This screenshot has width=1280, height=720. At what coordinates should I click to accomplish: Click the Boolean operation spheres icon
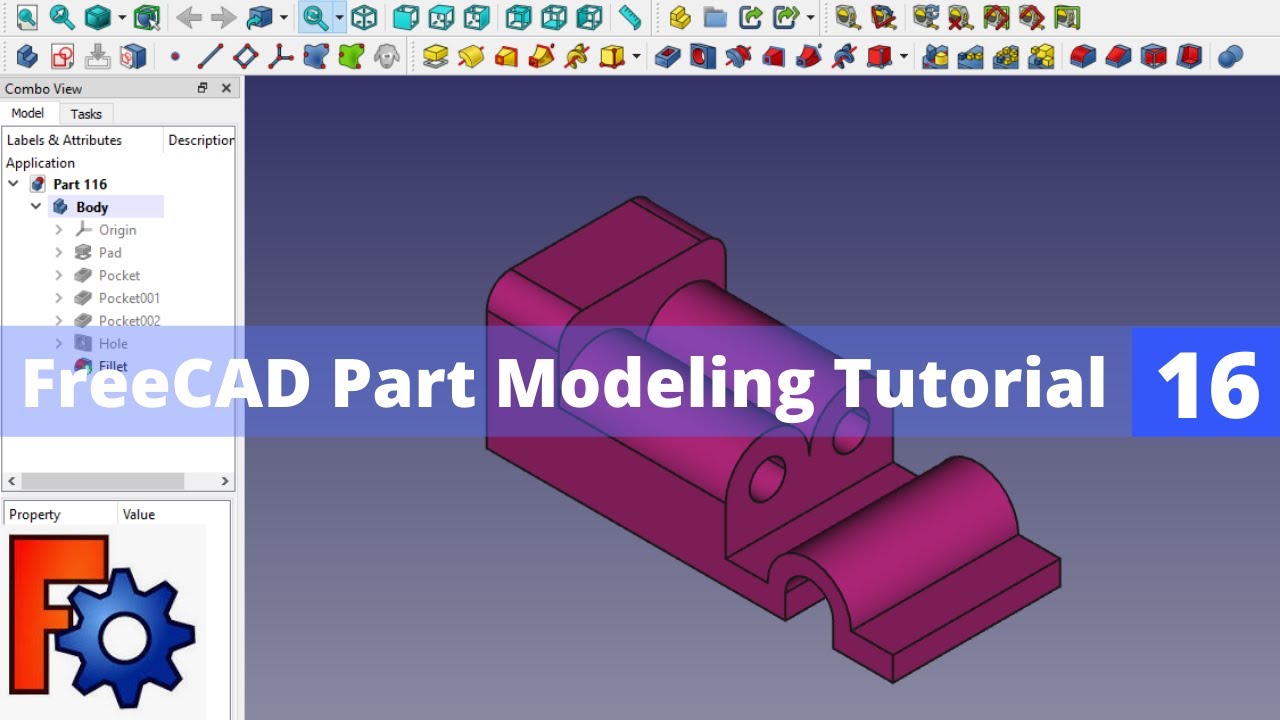coord(1231,56)
